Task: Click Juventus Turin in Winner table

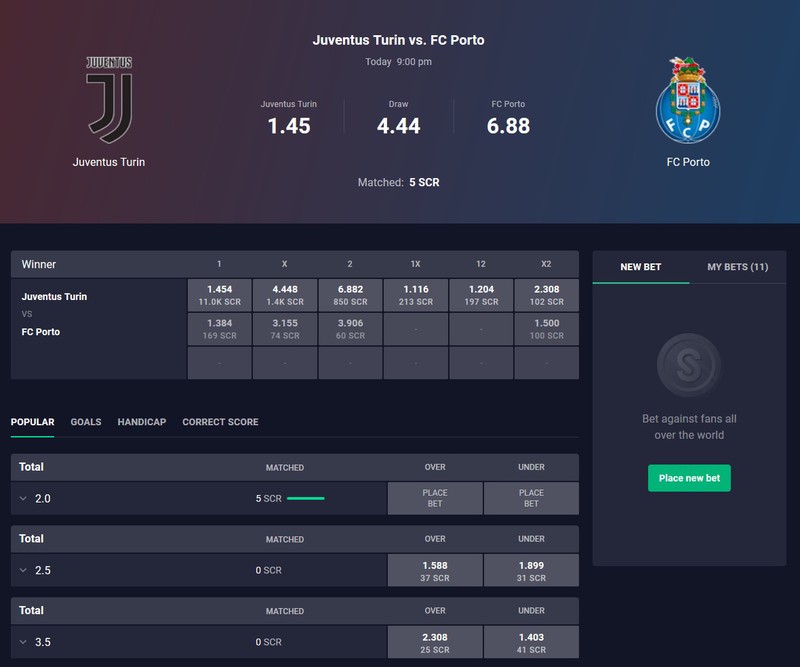Action: click(54, 297)
